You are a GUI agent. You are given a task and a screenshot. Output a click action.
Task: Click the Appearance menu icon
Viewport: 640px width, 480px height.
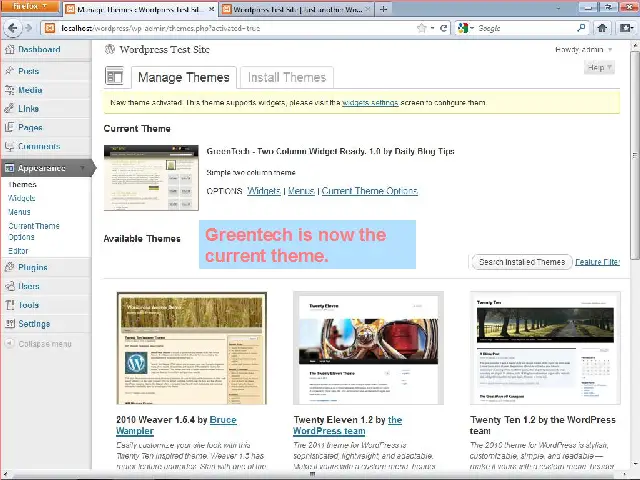pyautogui.click(x=10, y=168)
